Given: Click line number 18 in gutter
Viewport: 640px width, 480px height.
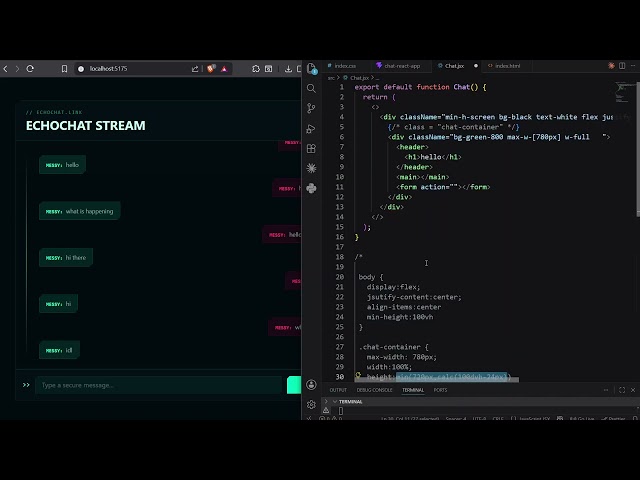Looking at the screenshot, I should point(340,257).
